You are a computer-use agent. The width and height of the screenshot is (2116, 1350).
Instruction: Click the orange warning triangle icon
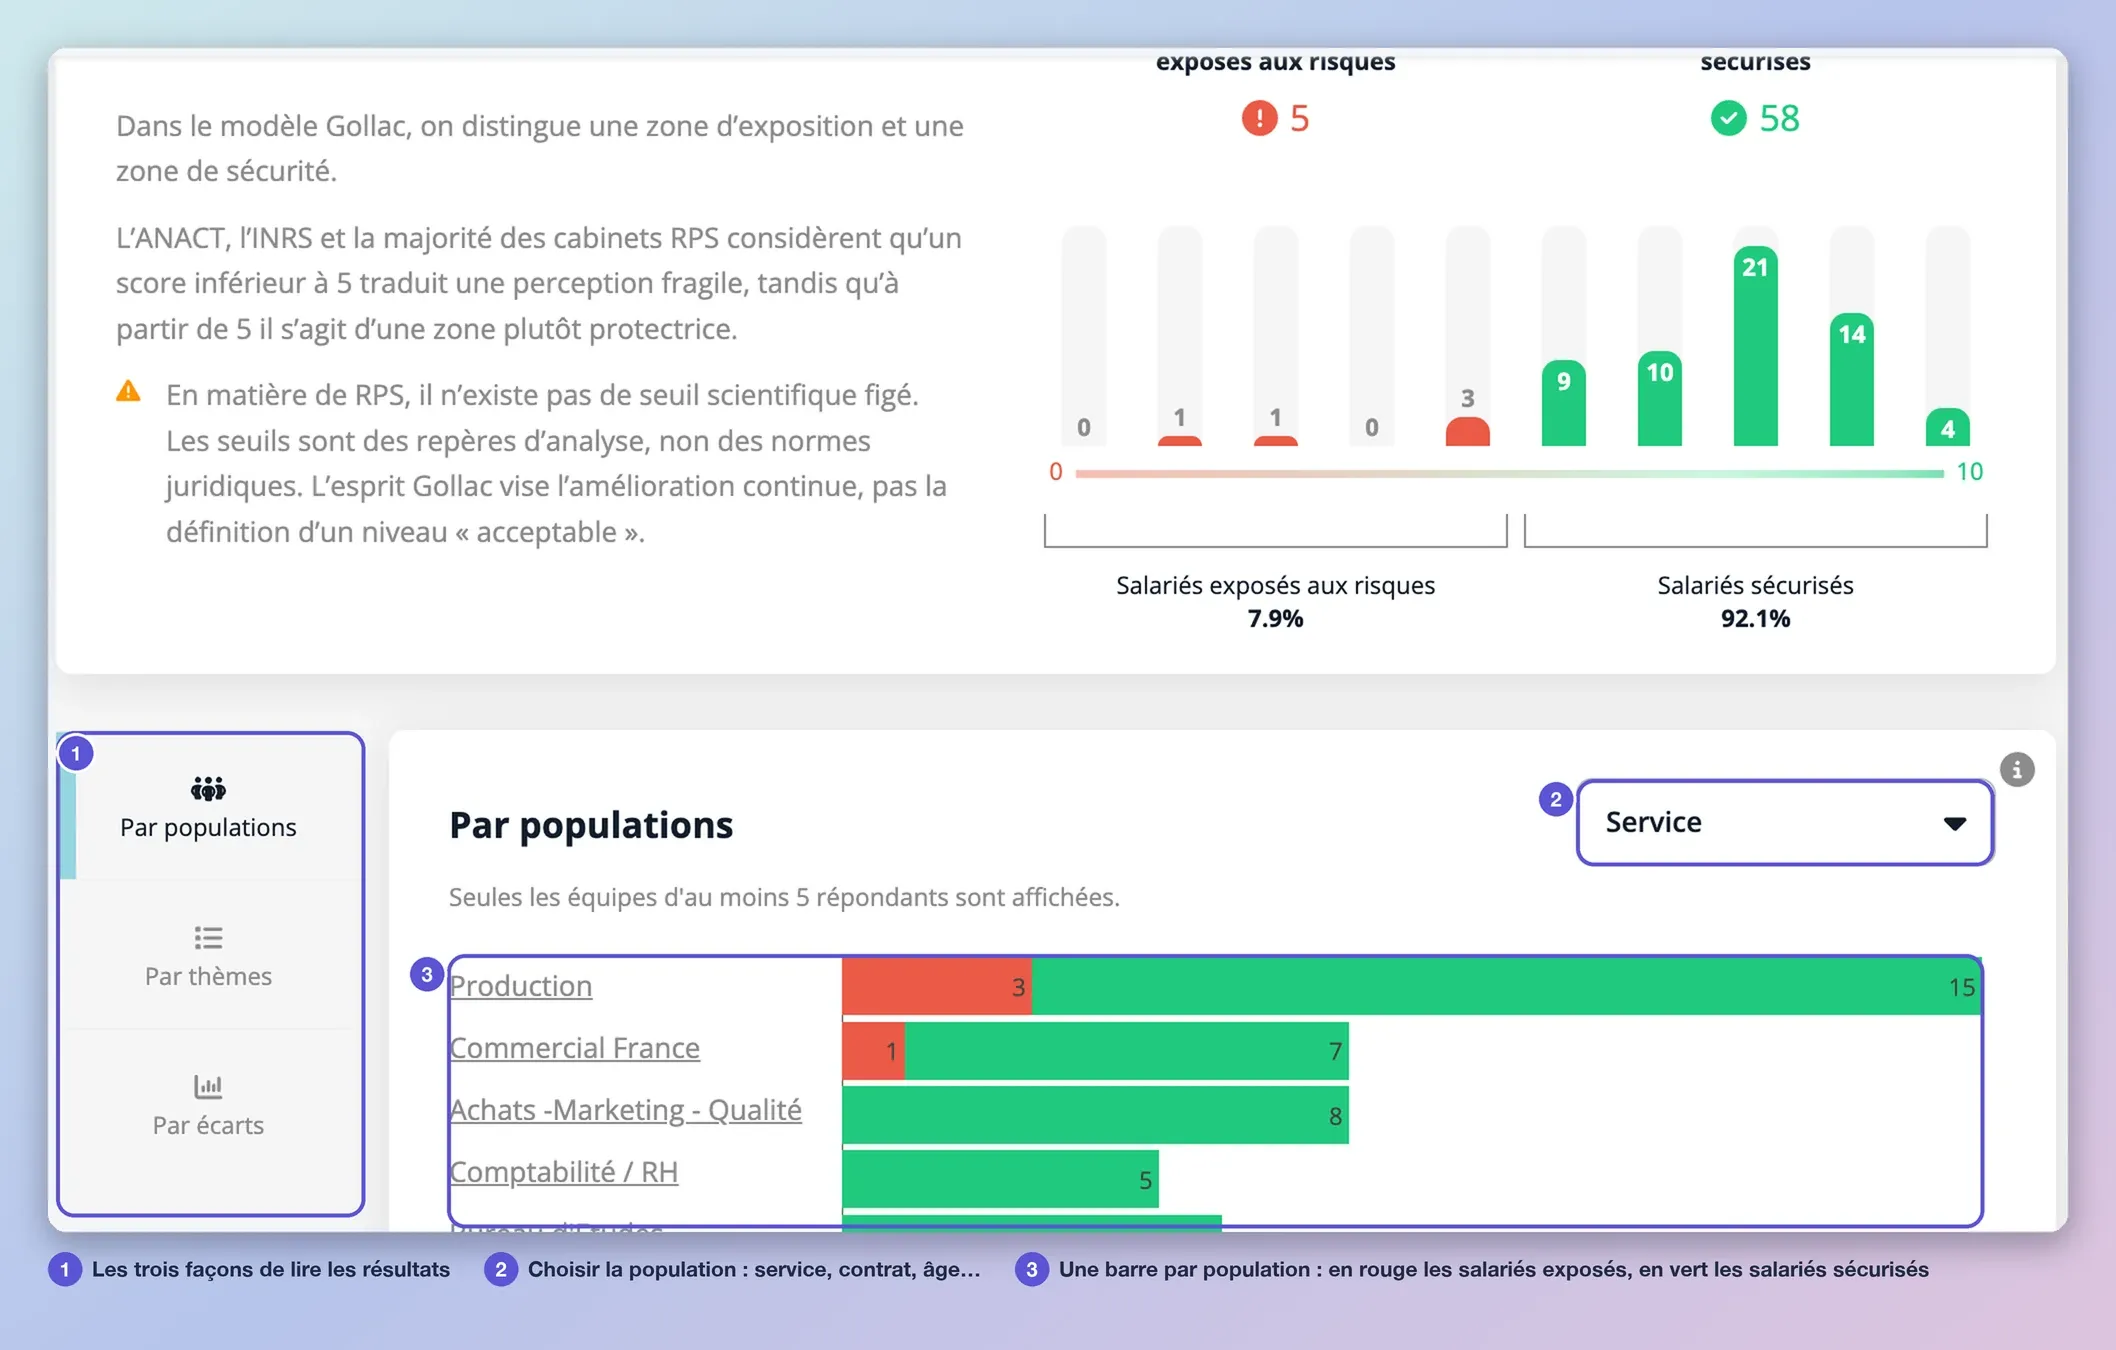tap(129, 391)
